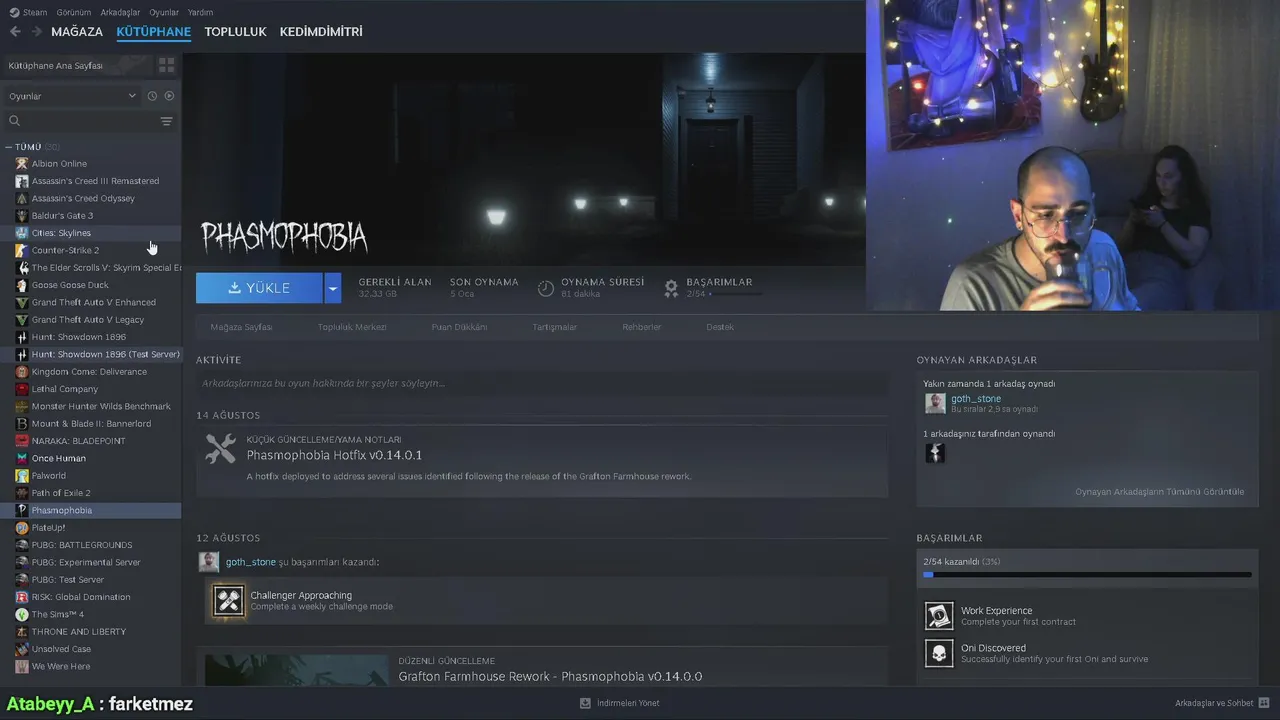Toggle ready-to-play filter icon
The height and width of the screenshot is (720, 1280).
click(x=169, y=96)
